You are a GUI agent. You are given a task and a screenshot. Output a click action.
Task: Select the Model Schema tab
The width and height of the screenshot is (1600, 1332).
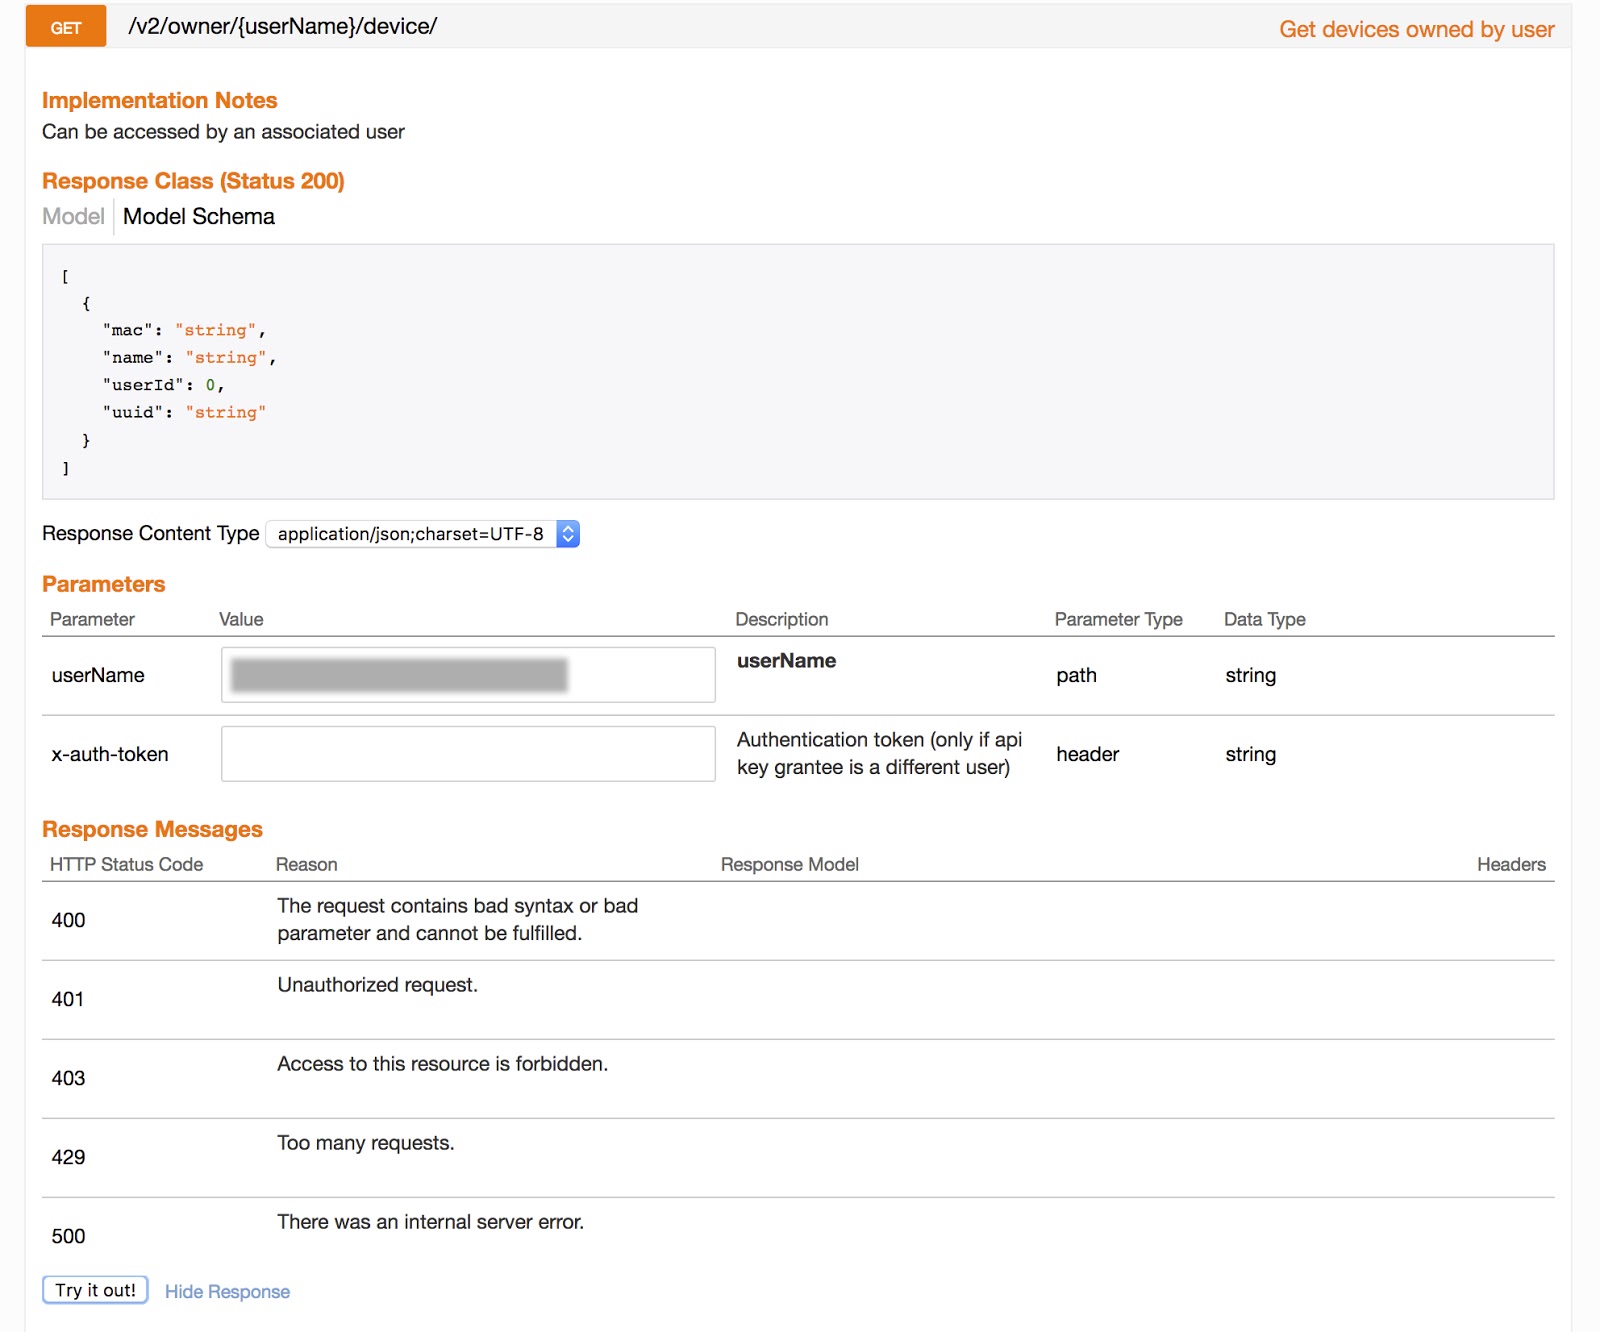[198, 216]
